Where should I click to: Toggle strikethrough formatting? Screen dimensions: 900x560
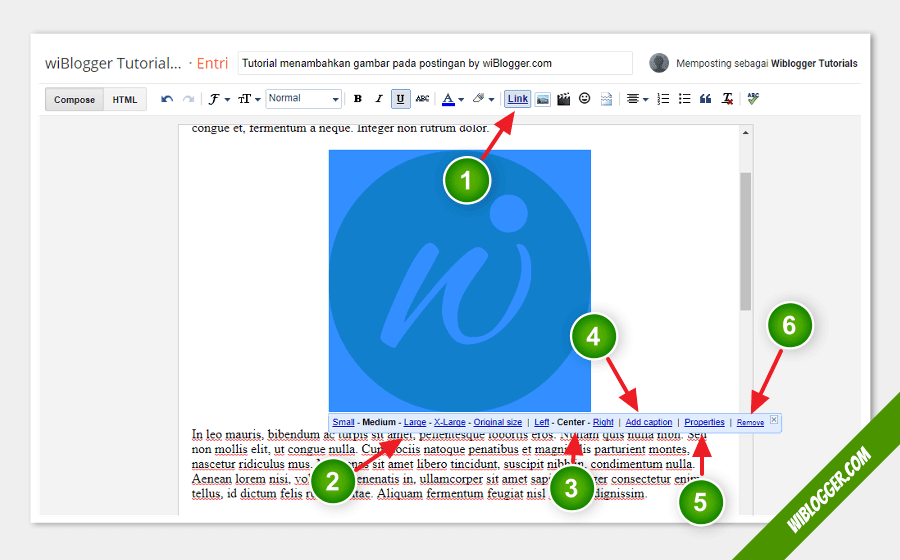point(422,99)
